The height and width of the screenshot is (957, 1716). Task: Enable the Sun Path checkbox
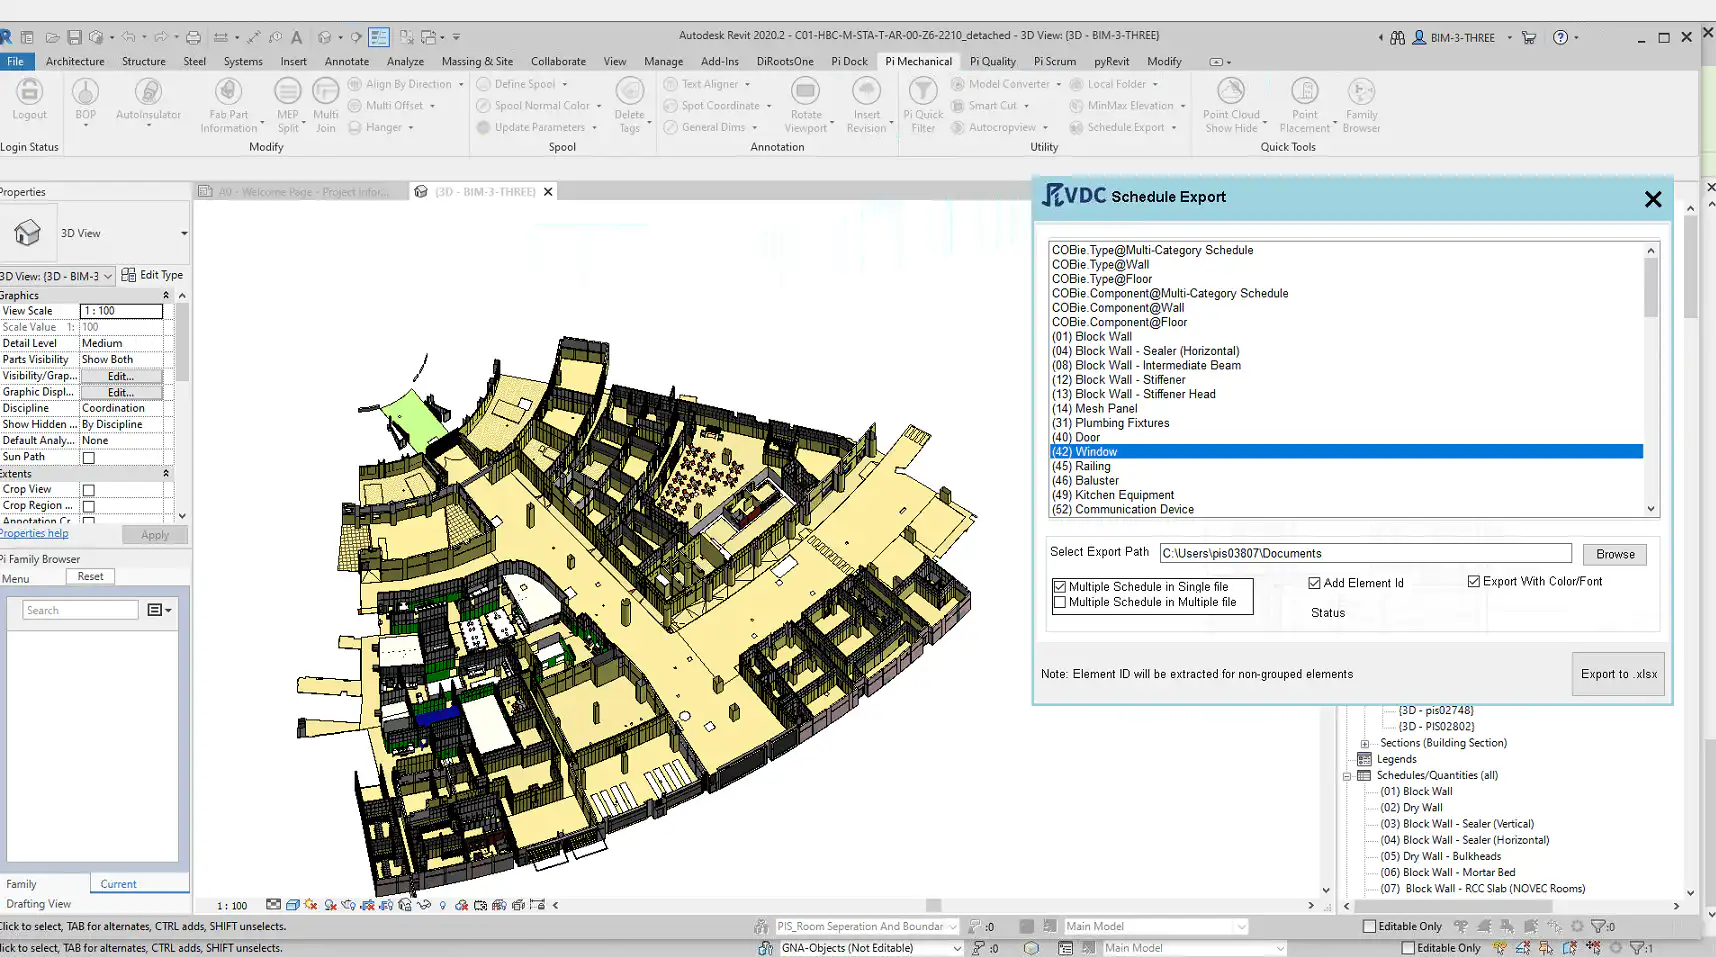(x=88, y=458)
